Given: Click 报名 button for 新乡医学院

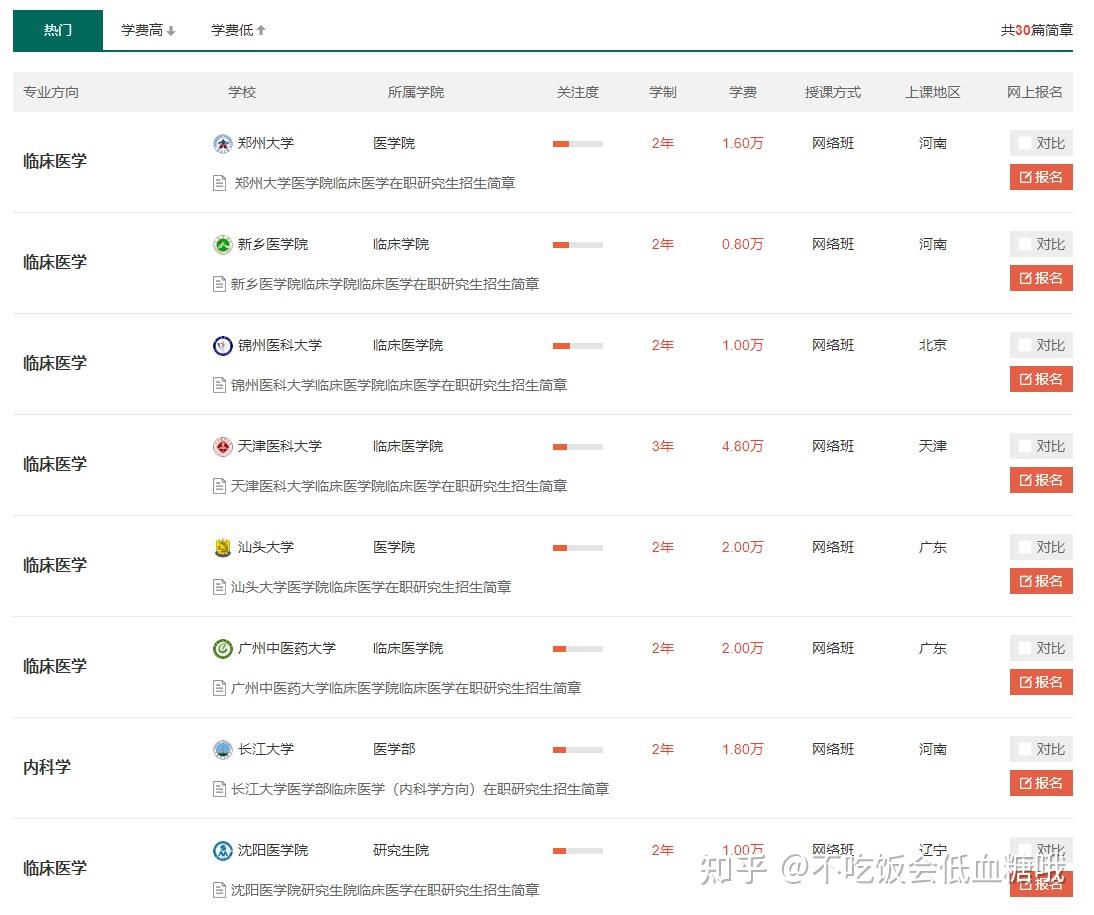Looking at the screenshot, I should (1041, 278).
